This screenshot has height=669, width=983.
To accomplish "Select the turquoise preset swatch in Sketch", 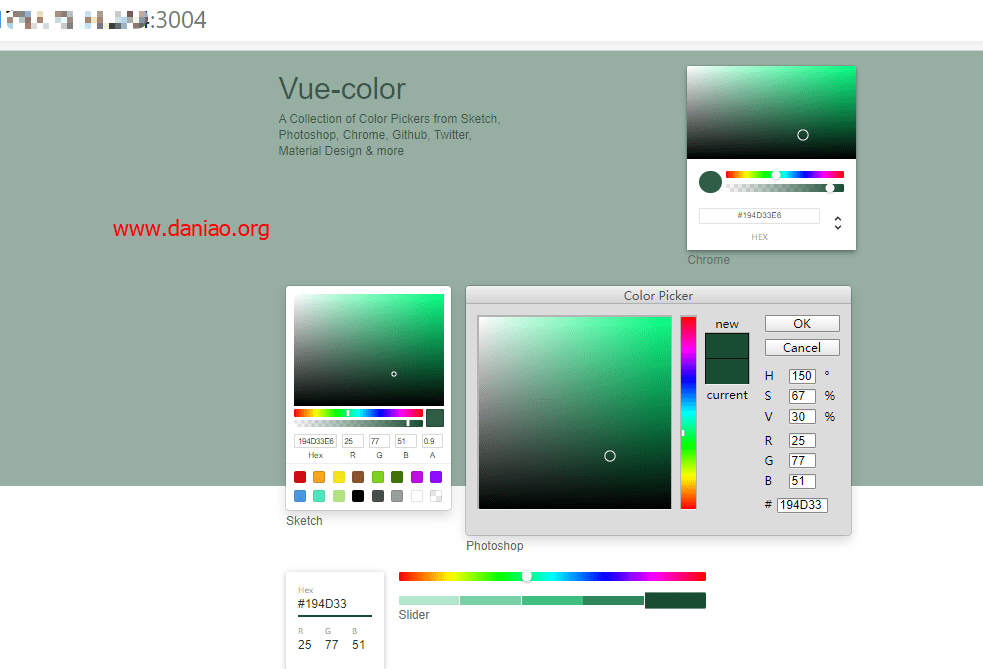I will [319, 496].
